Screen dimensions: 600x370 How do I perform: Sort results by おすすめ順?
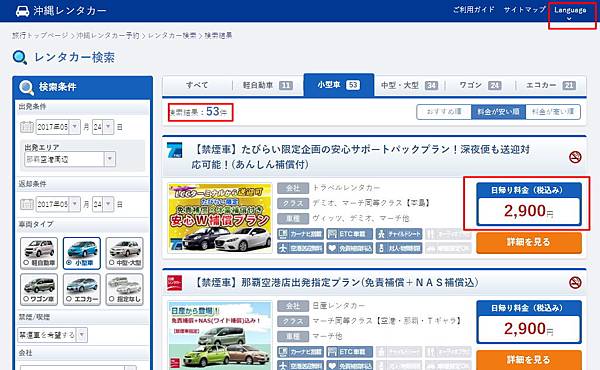click(x=444, y=112)
